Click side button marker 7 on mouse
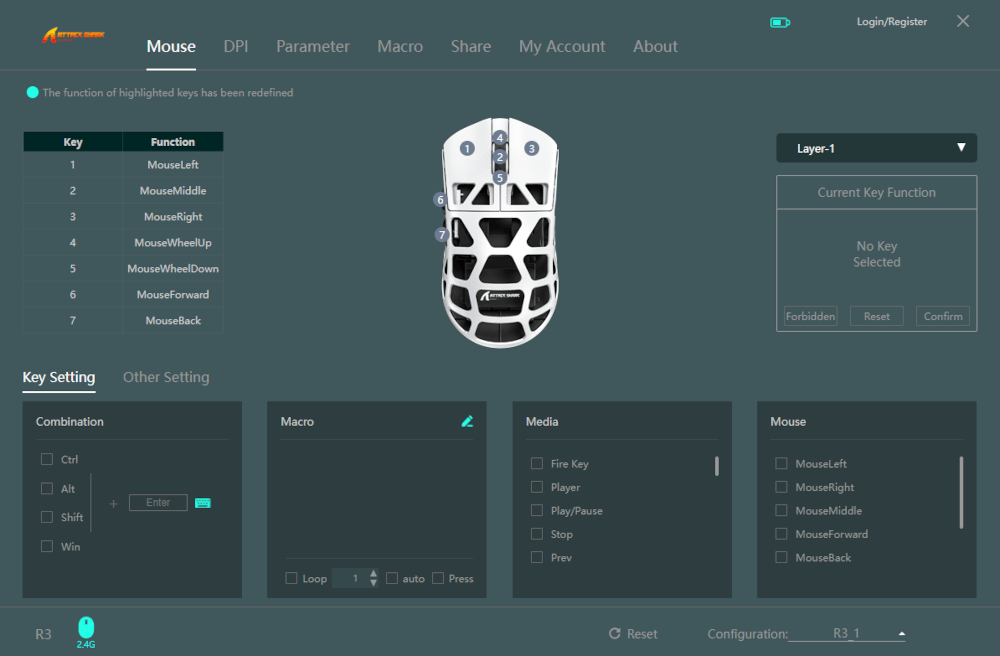The image size is (1000, 656). click(442, 235)
